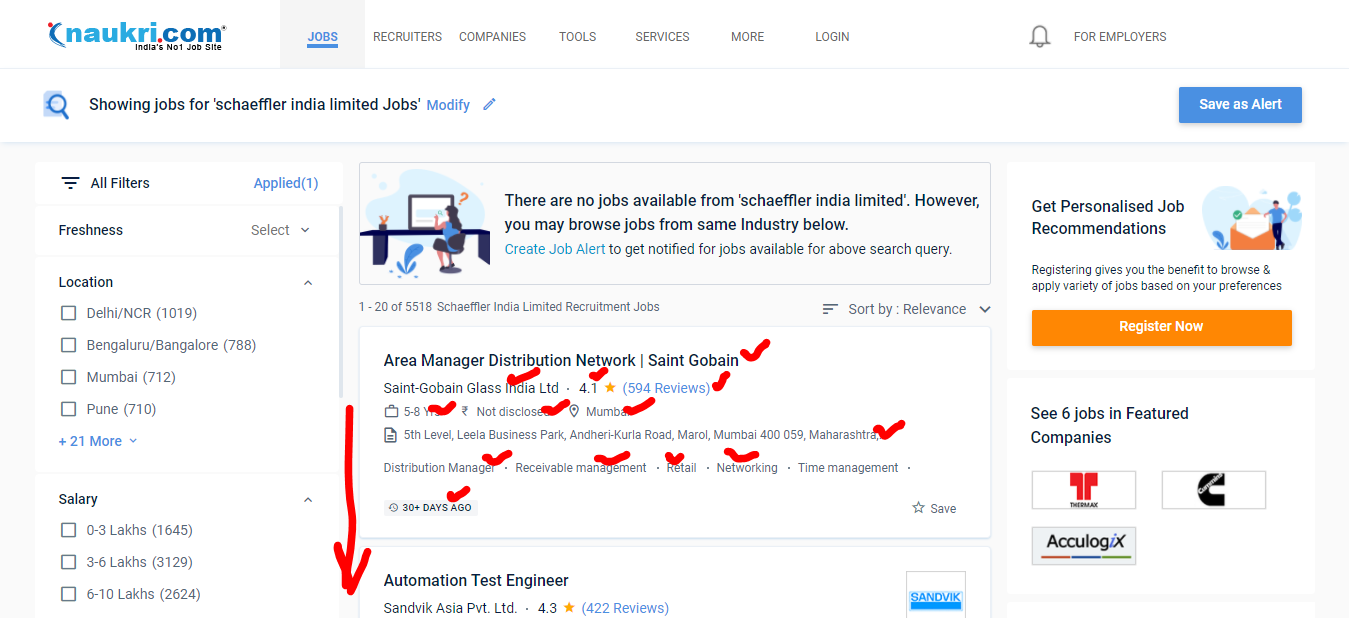Open the JOBS menu
1349x618 pixels.
click(322, 37)
